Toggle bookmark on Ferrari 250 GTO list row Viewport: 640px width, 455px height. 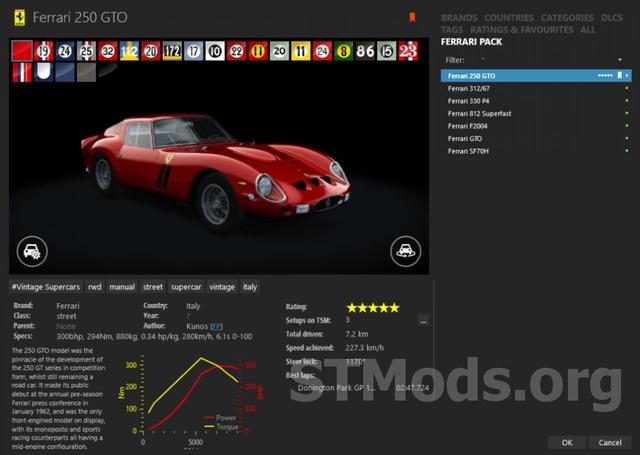tap(619, 75)
